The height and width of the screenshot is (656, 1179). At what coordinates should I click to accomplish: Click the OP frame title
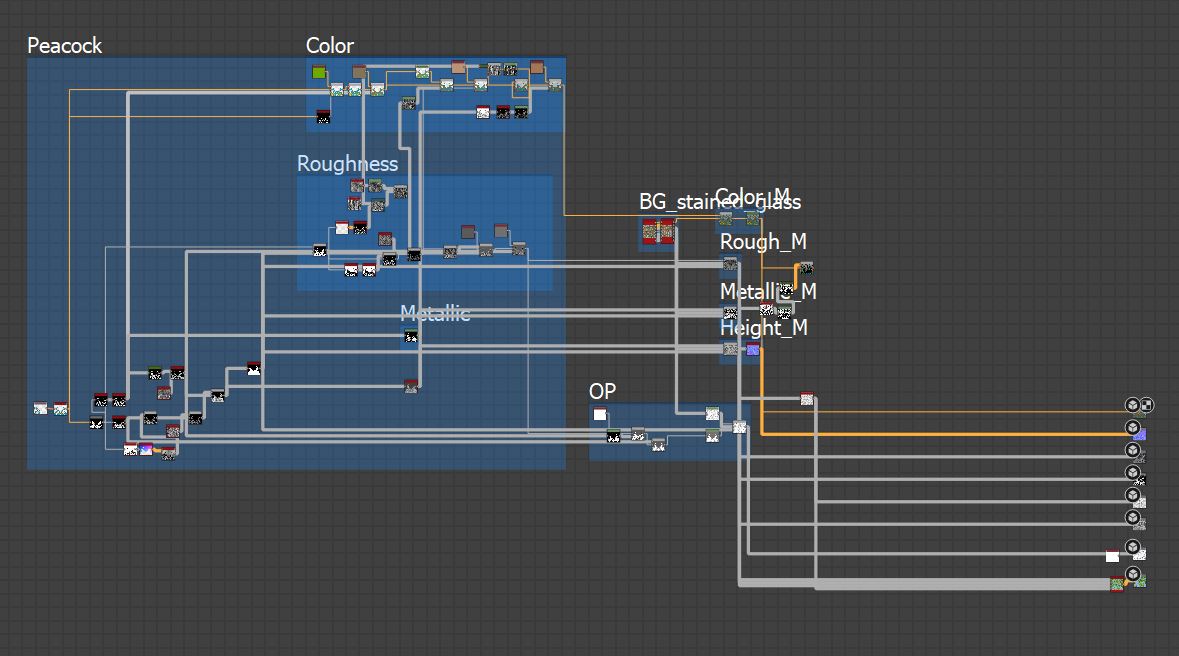pyautogui.click(x=602, y=391)
